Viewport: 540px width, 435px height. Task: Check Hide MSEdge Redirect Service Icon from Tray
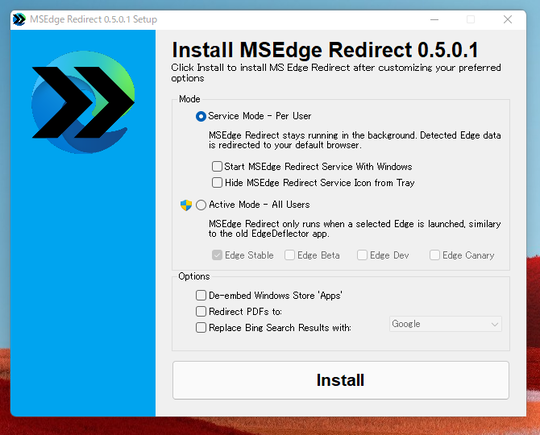pyautogui.click(x=217, y=183)
